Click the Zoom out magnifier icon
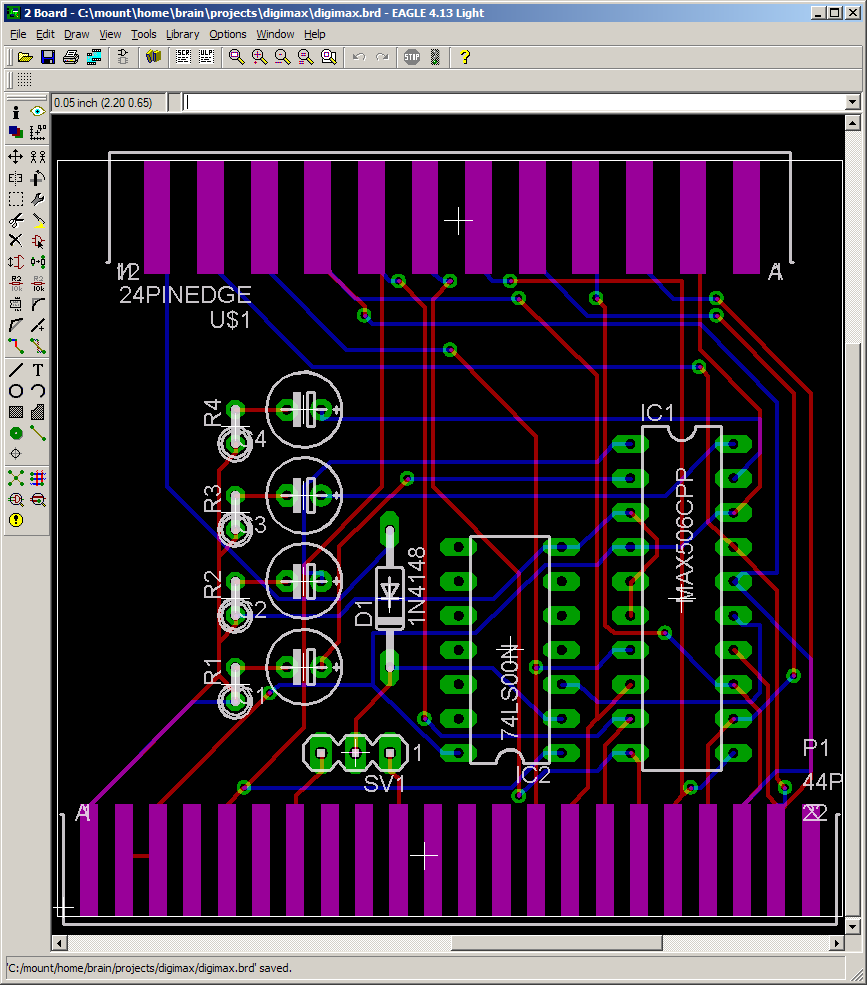Screen dimensions: 867x985 [283, 57]
